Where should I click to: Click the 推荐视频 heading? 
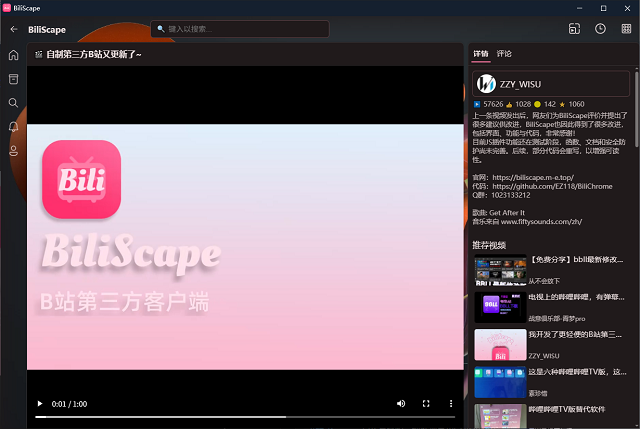click(489, 245)
